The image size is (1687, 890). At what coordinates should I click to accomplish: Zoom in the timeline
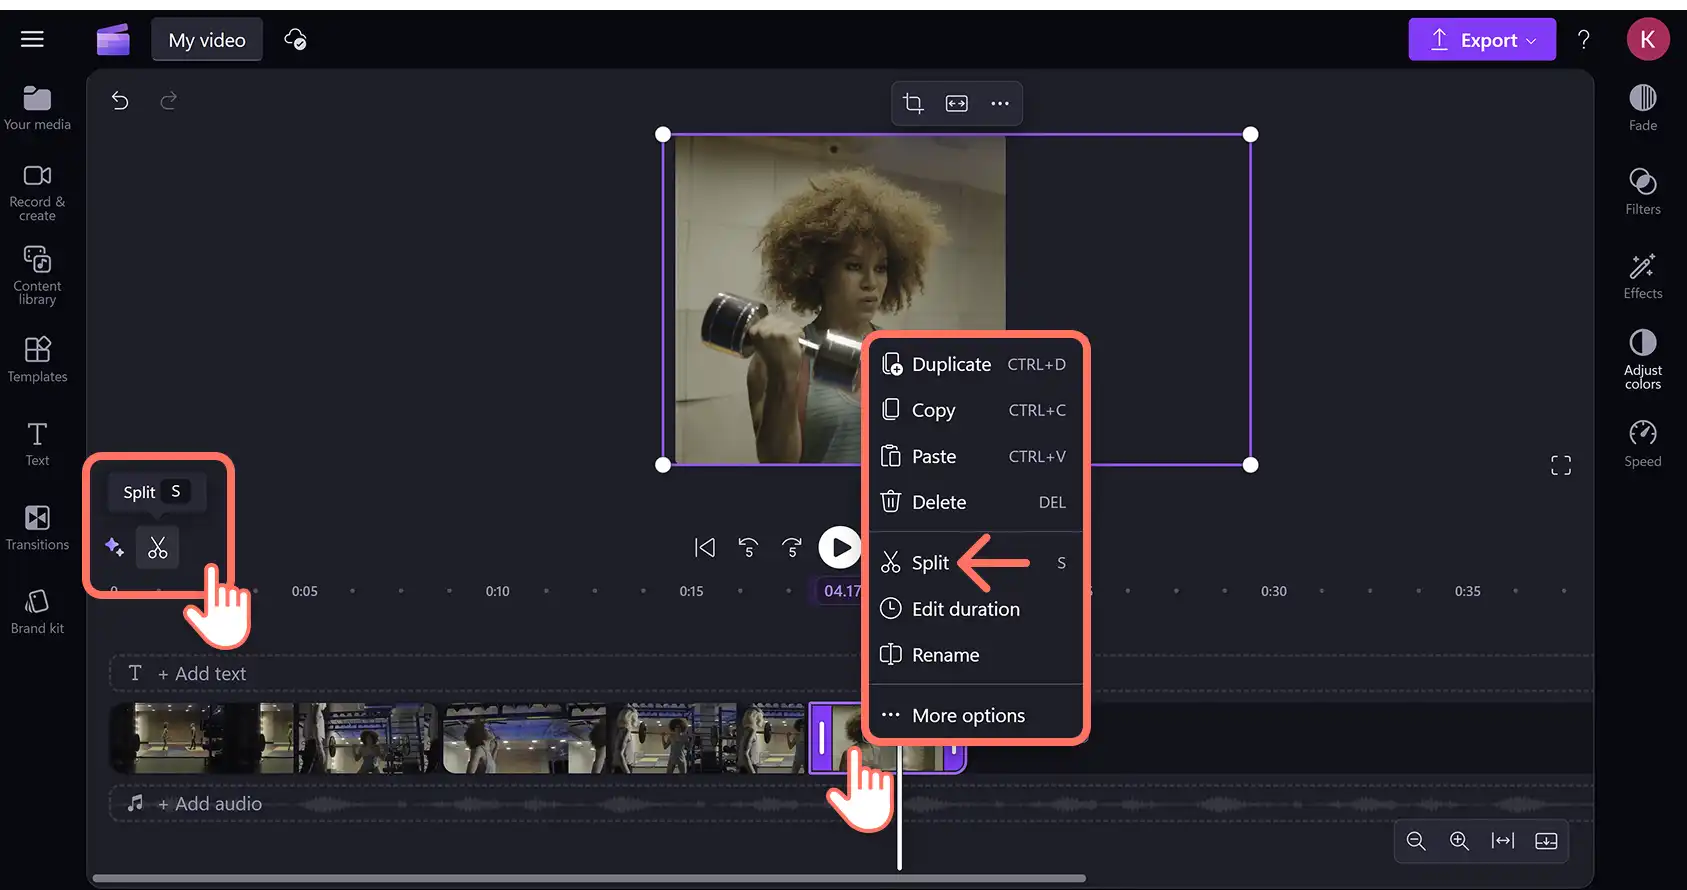(1460, 841)
